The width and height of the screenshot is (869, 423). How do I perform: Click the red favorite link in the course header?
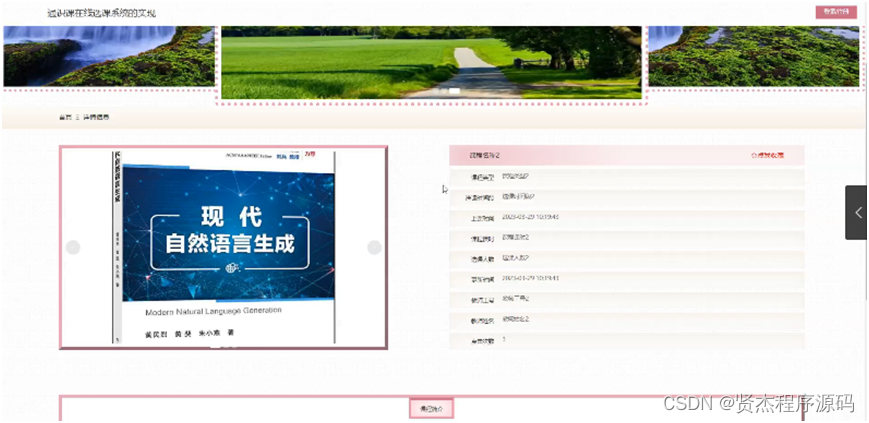pyautogui.click(x=767, y=156)
